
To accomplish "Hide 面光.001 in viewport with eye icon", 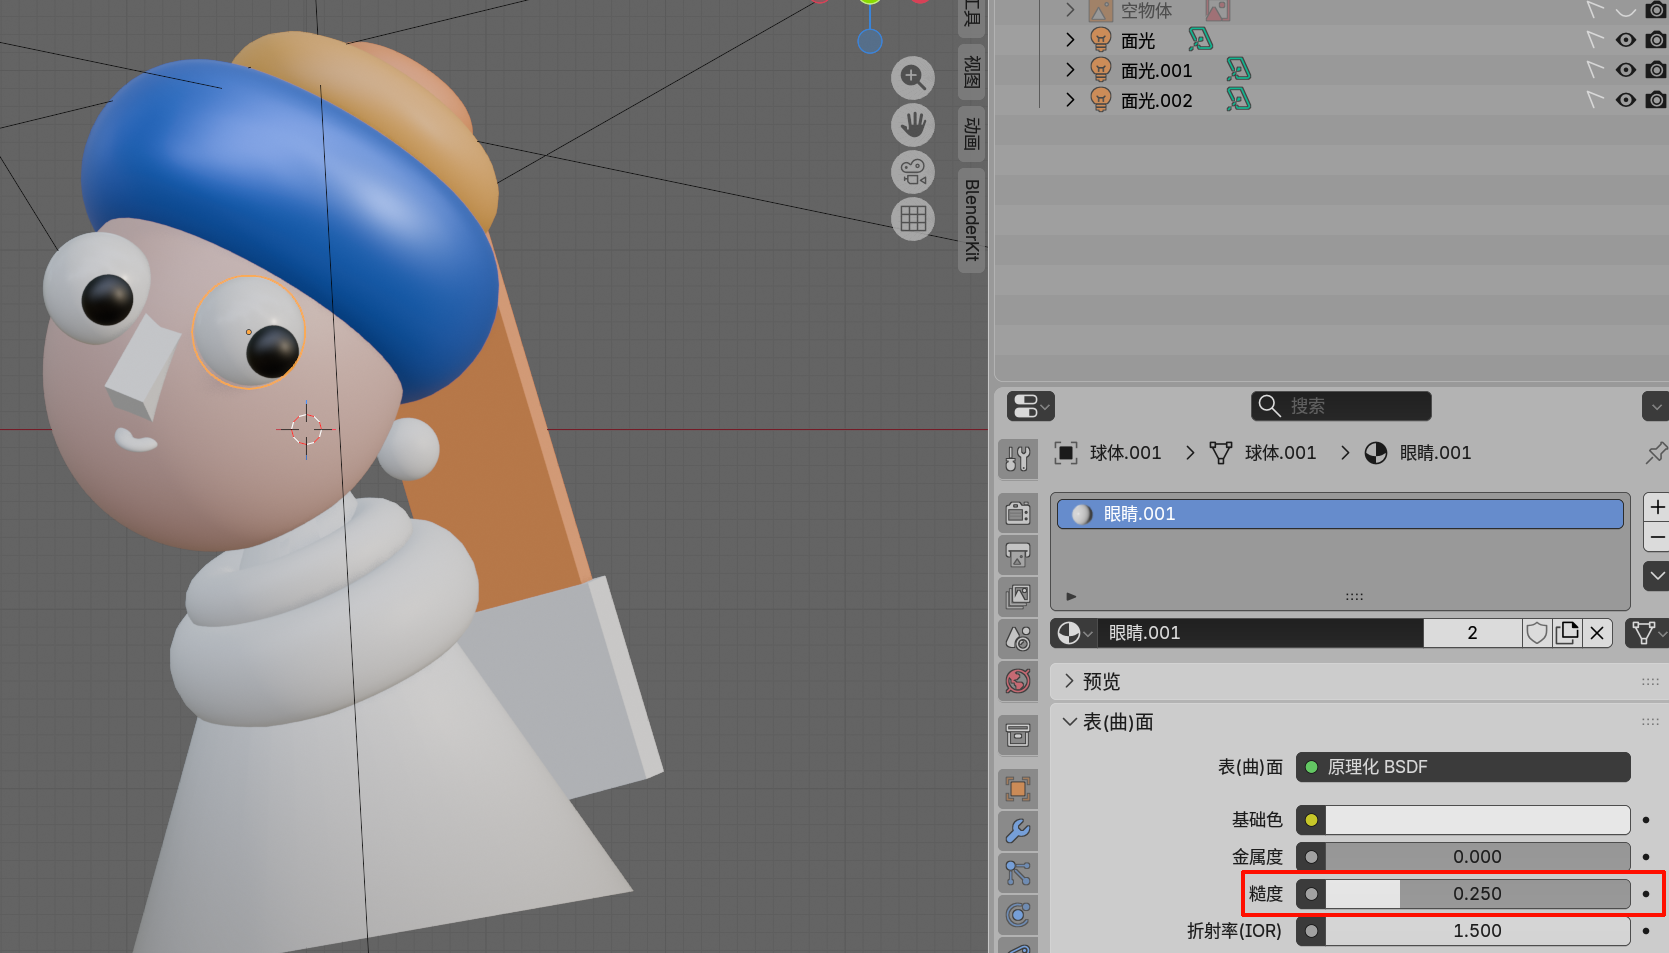I will [1626, 70].
